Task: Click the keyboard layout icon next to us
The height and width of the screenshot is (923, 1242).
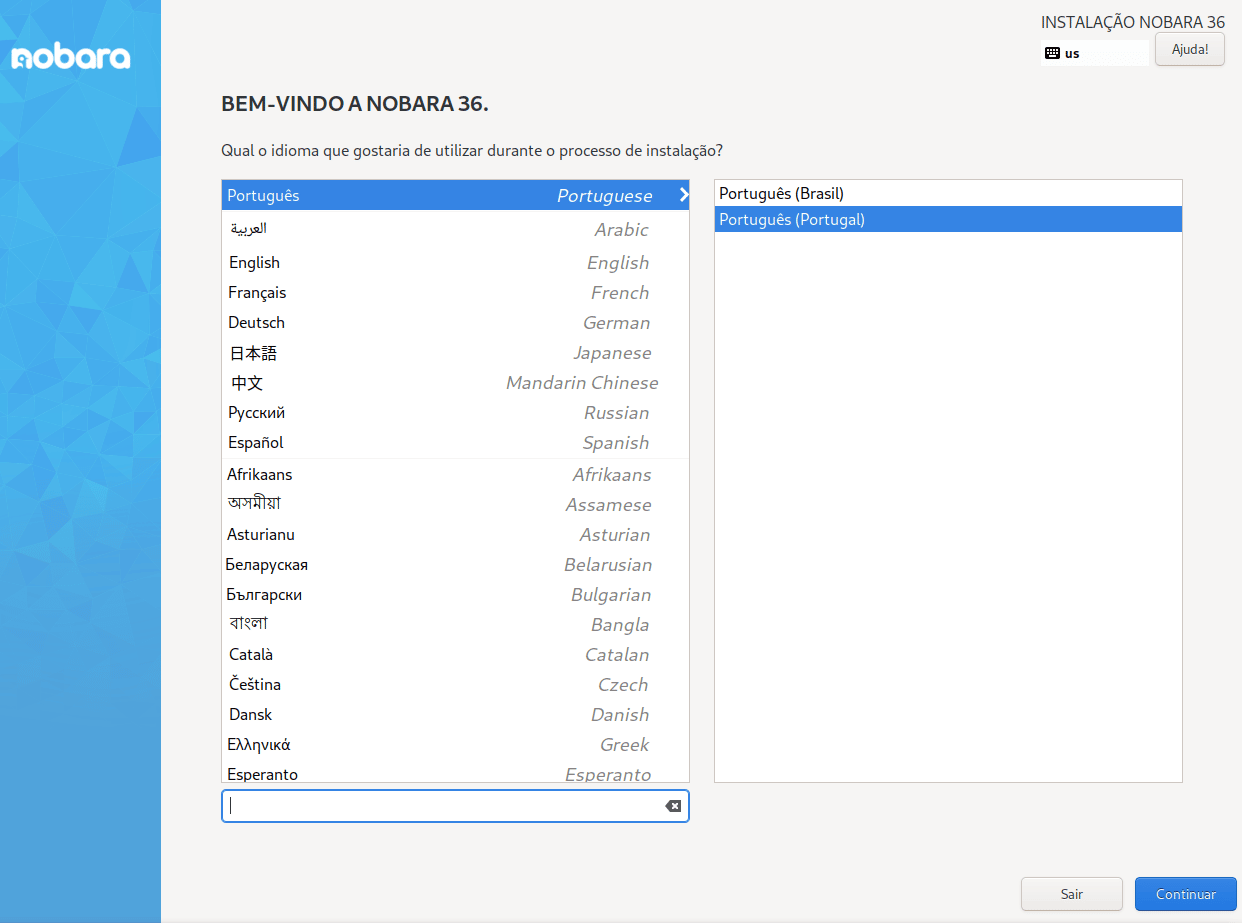Action: point(1052,53)
